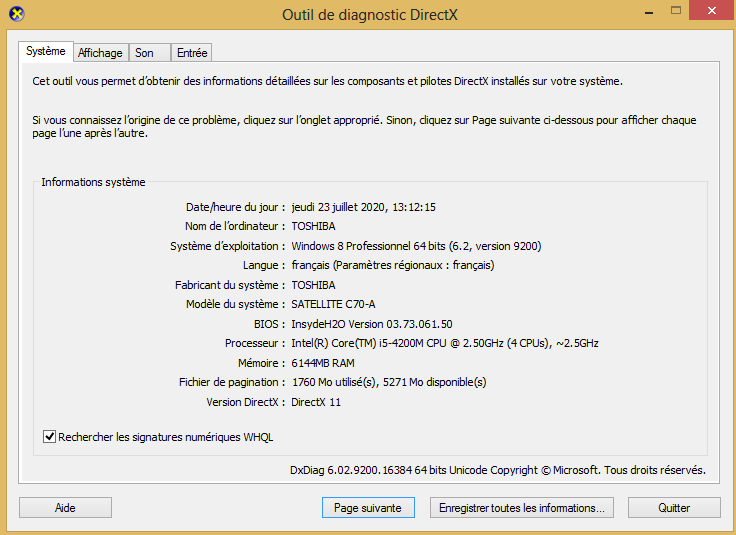The height and width of the screenshot is (535, 736).
Task: Minimize the DirectX diagnostic window
Action: click(649, 11)
